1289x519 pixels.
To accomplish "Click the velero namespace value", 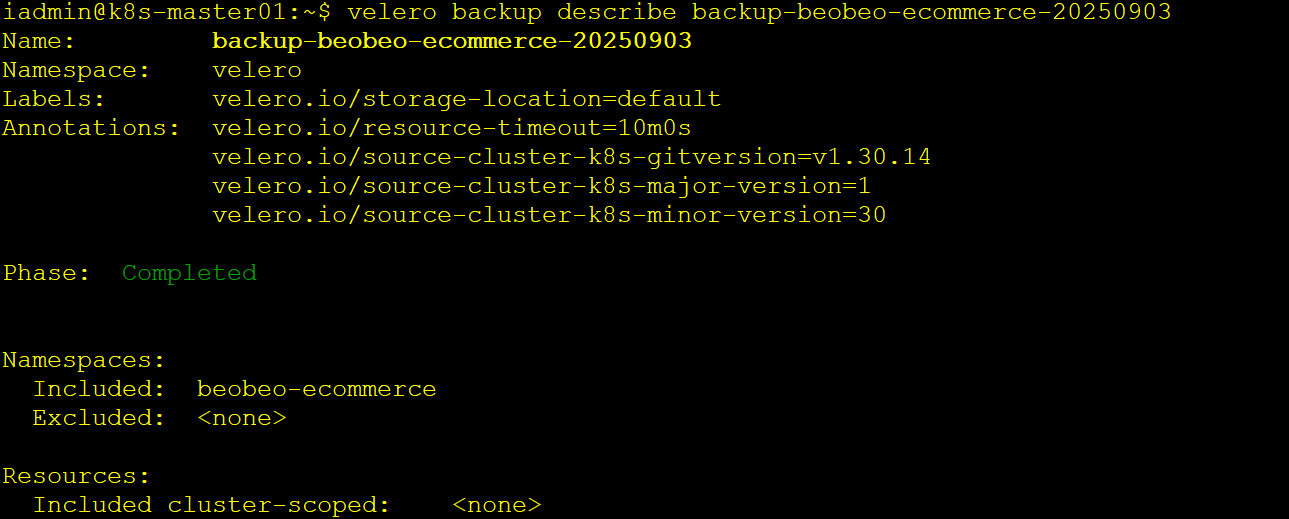I will [x=257, y=70].
